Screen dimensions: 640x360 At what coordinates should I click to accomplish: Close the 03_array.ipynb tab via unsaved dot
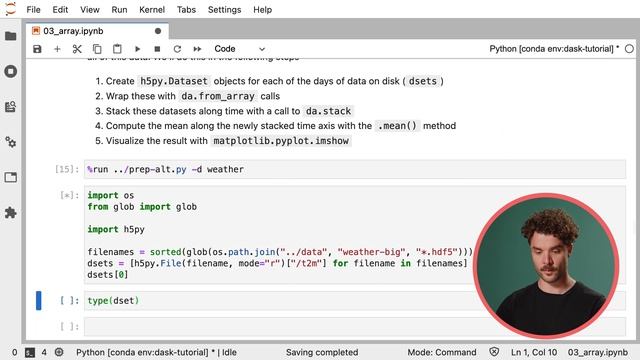tap(158, 31)
